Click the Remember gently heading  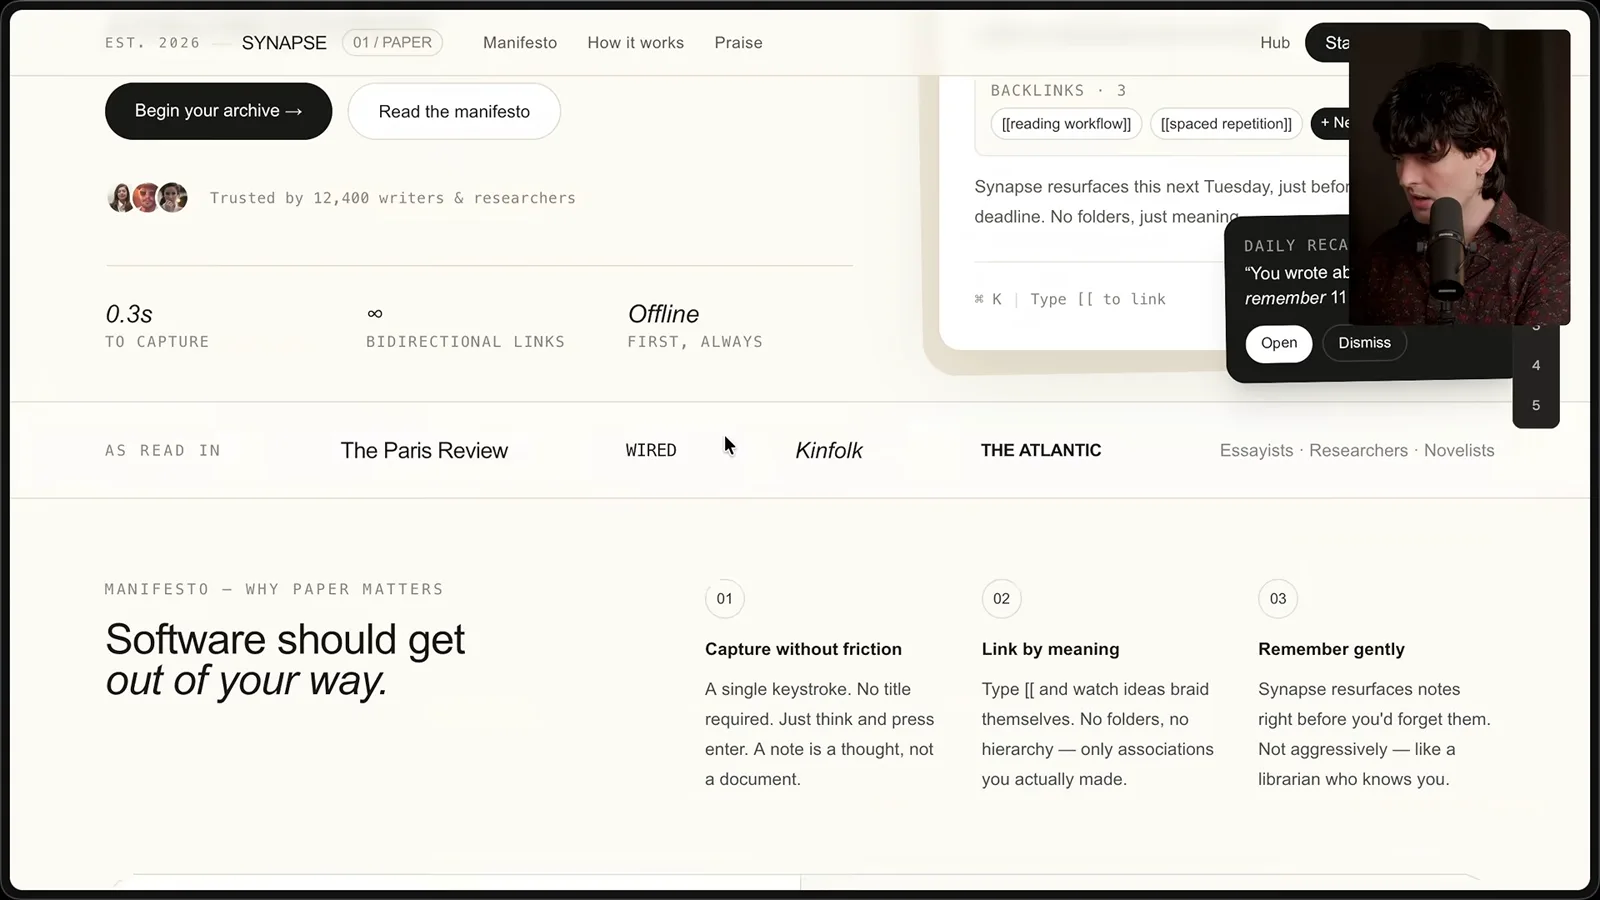pyautogui.click(x=1331, y=649)
